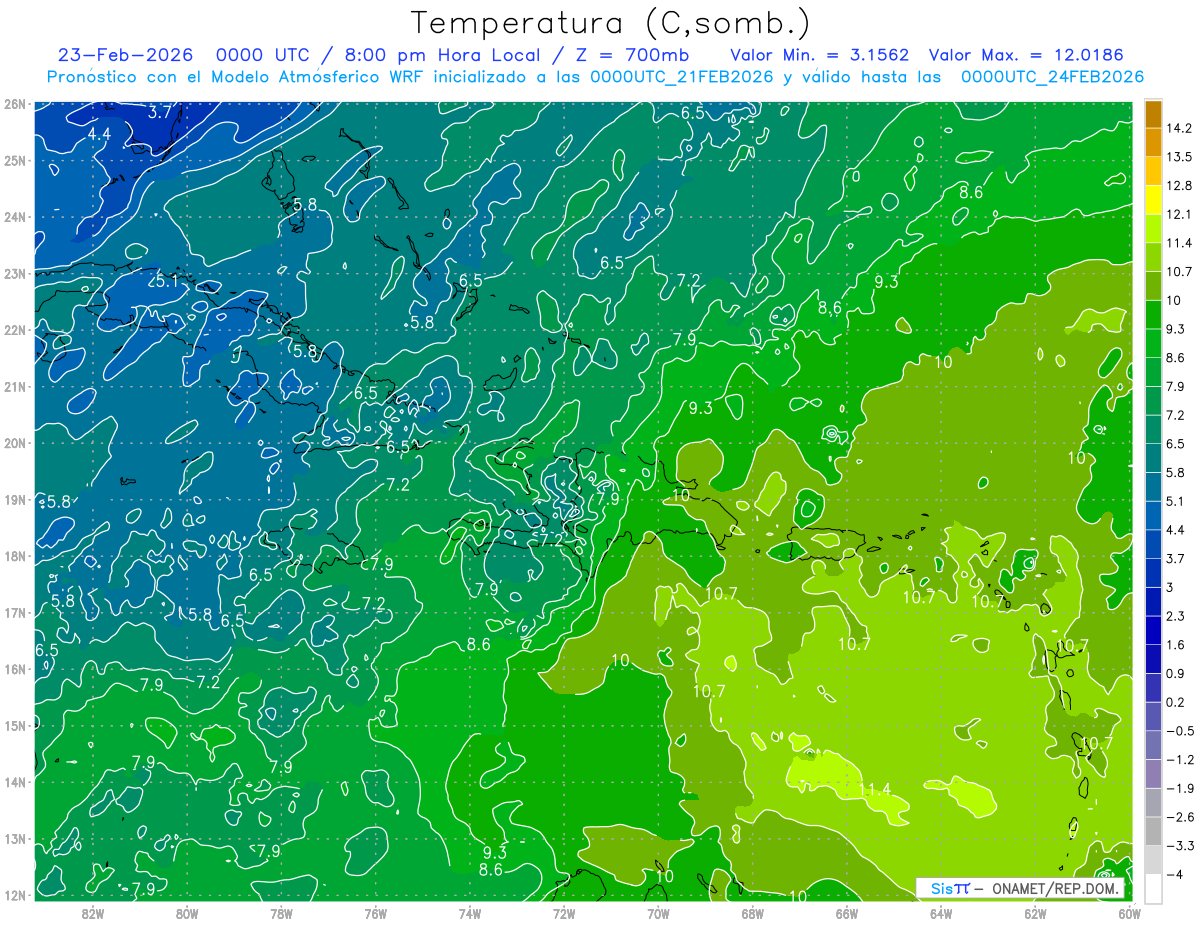The image size is (1200, 927).
Task: Select "Valor Min. = 3.1562" text
Action: 819,55
